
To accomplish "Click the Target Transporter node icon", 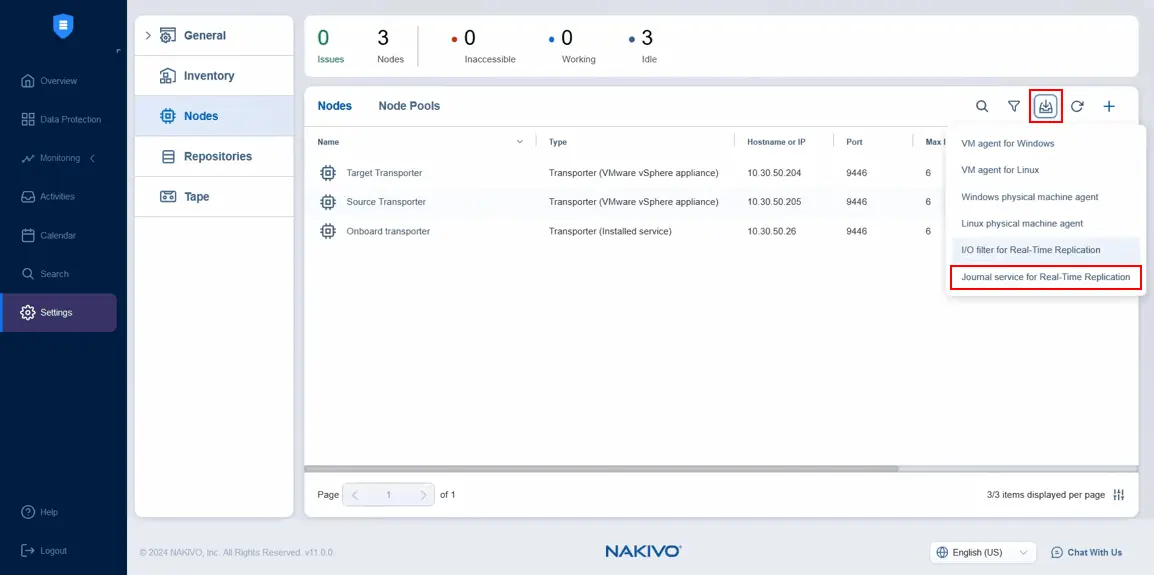I will (327, 173).
